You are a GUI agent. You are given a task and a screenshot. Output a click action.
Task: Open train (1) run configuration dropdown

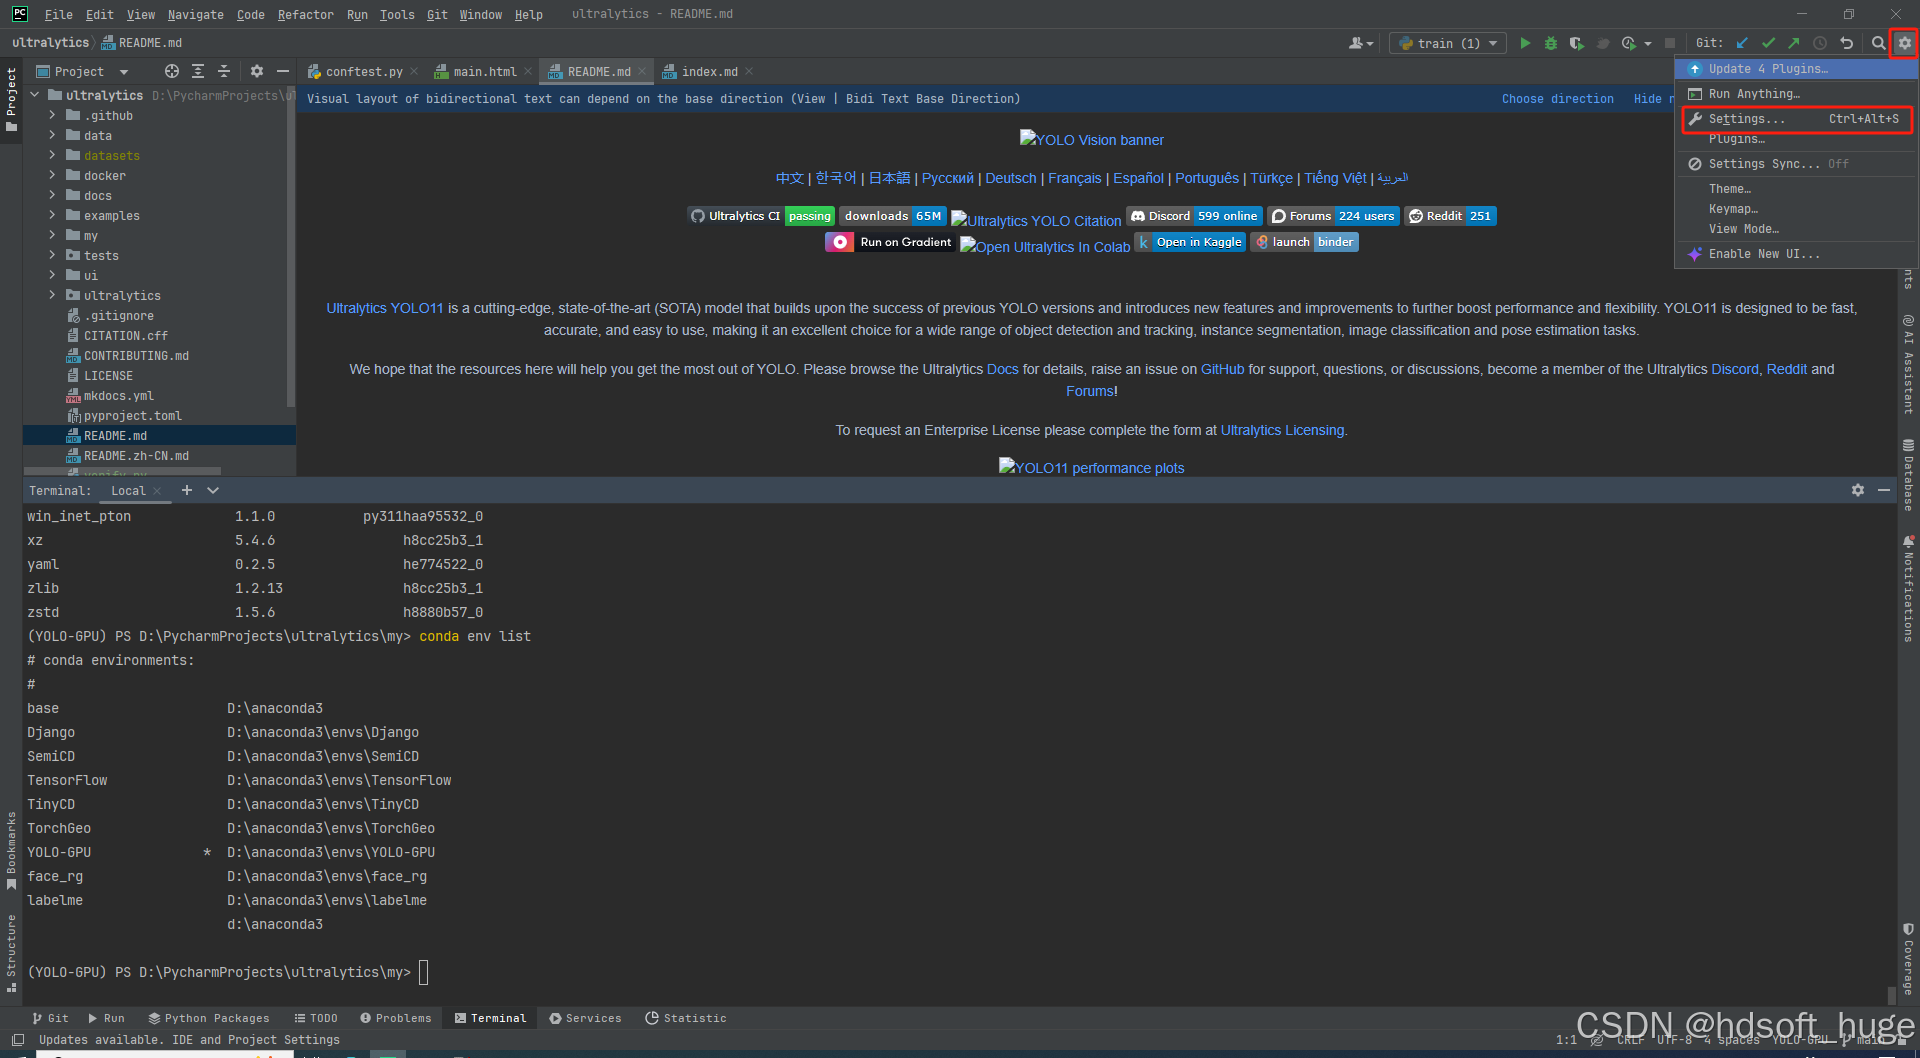pyautogui.click(x=1447, y=43)
